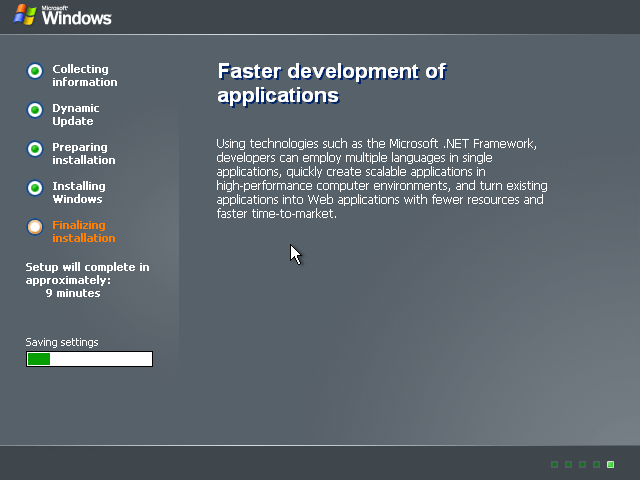
Task: Select the highlighted Finalizing installation label
Action: coord(83,232)
